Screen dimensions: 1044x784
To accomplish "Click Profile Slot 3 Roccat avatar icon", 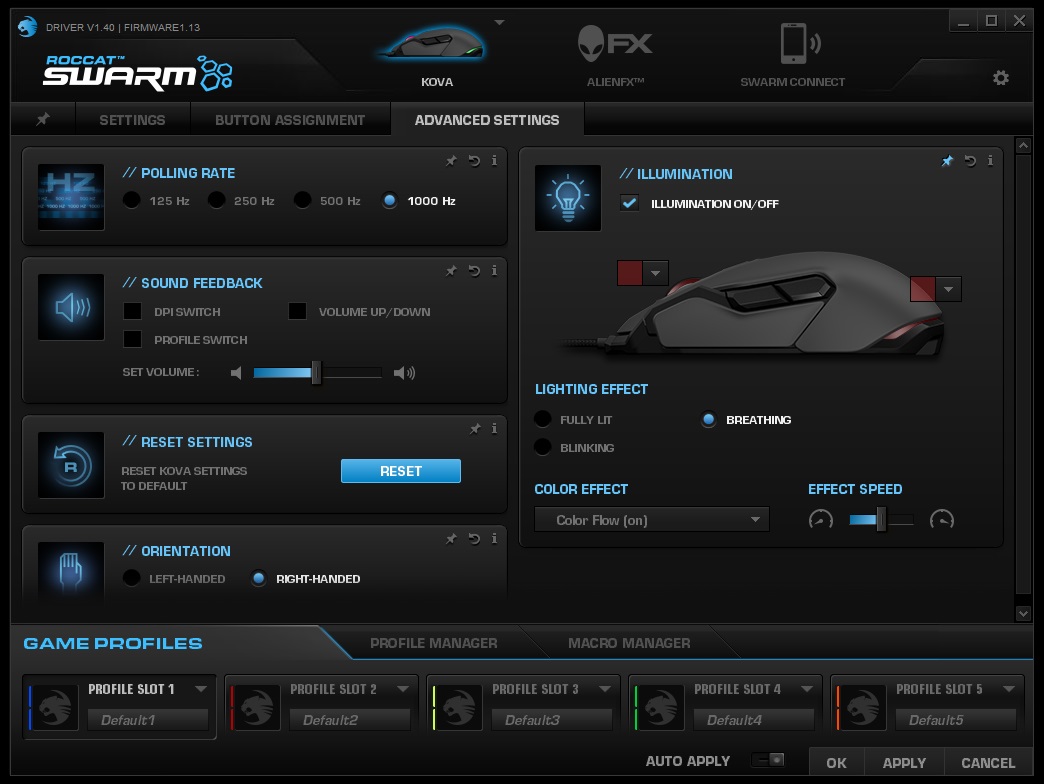I will [459, 707].
